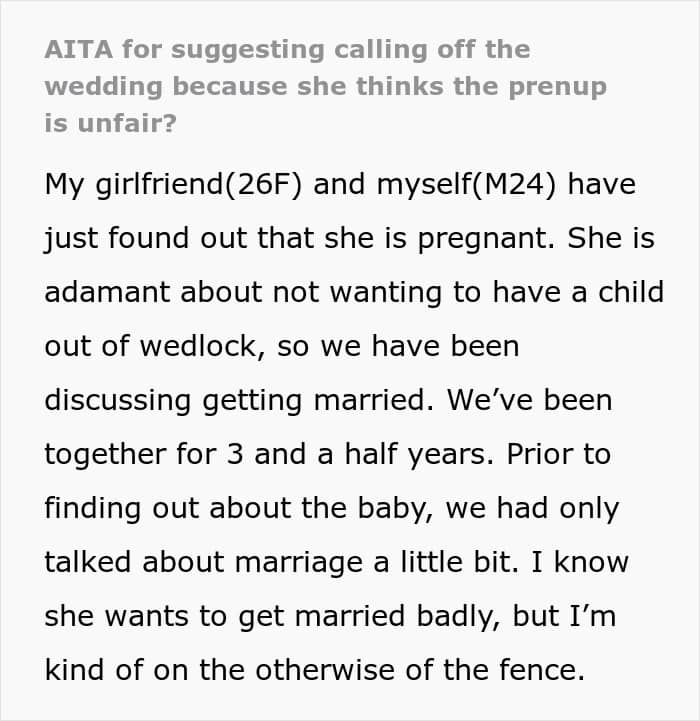This screenshot has width=700, height=721.
Task: Click 'but I'm' at line end
Action: coord(564,616)
